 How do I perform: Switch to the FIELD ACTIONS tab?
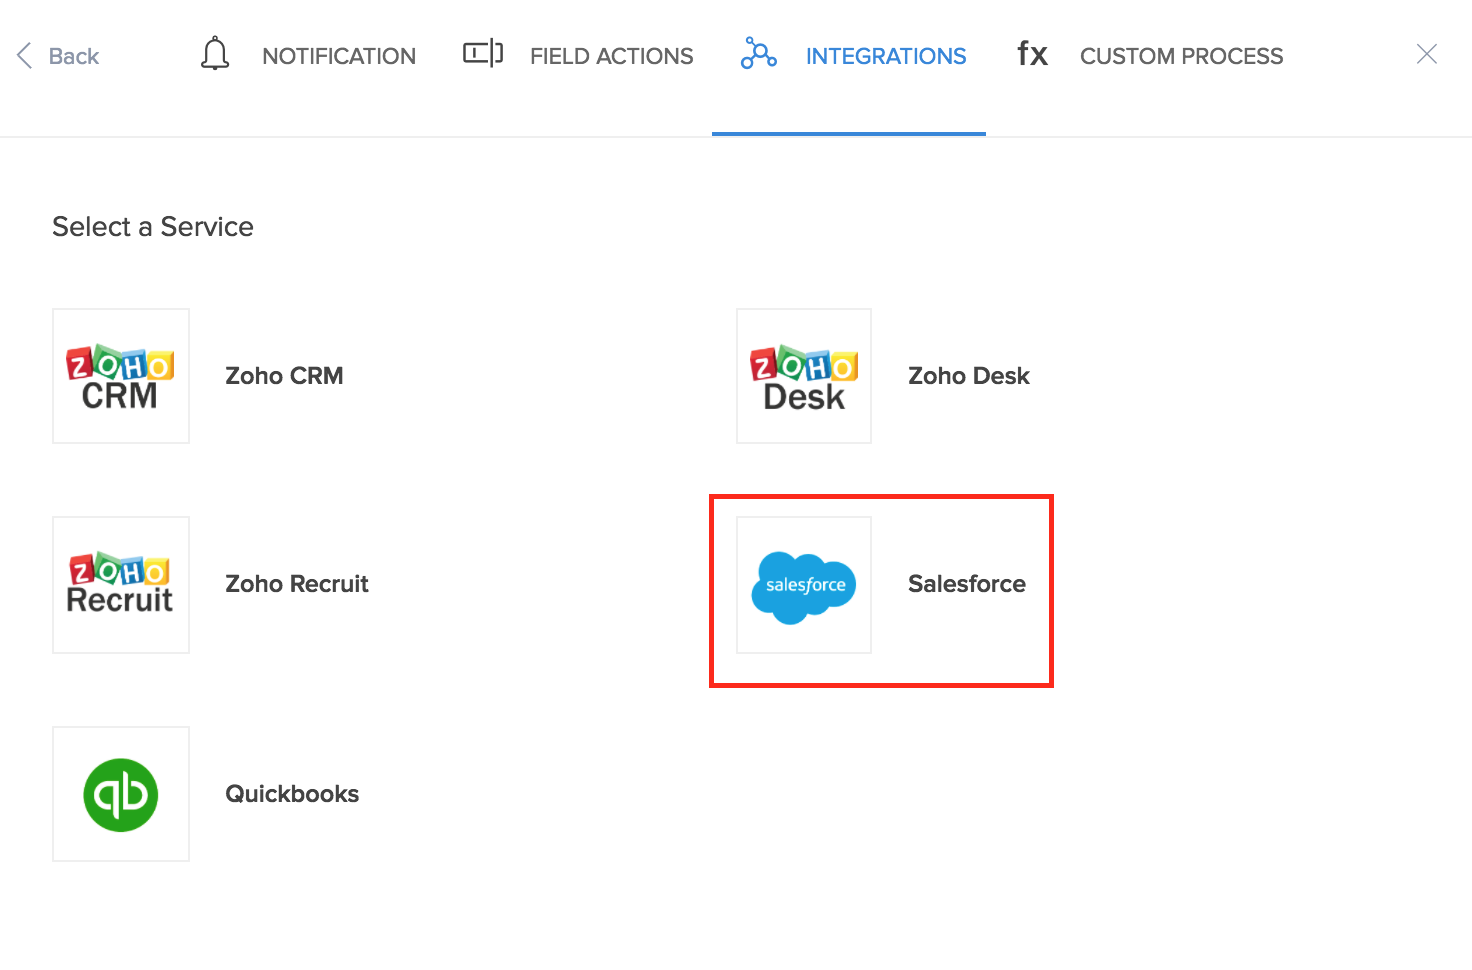click(612, 56)
